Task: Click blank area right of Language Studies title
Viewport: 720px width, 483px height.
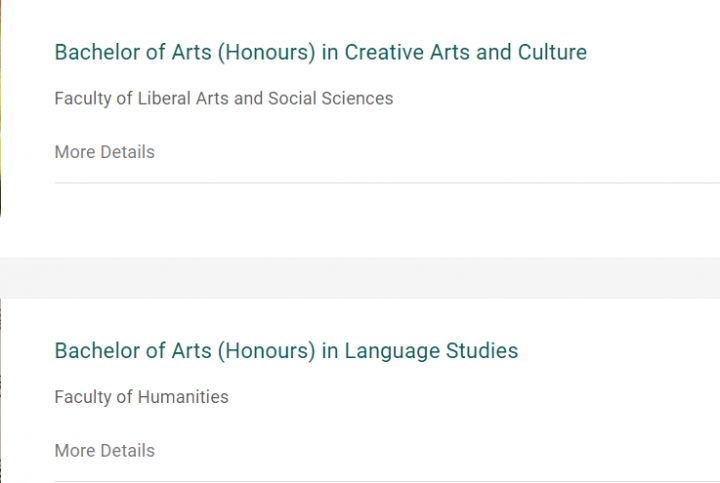Action: point(620,351)
